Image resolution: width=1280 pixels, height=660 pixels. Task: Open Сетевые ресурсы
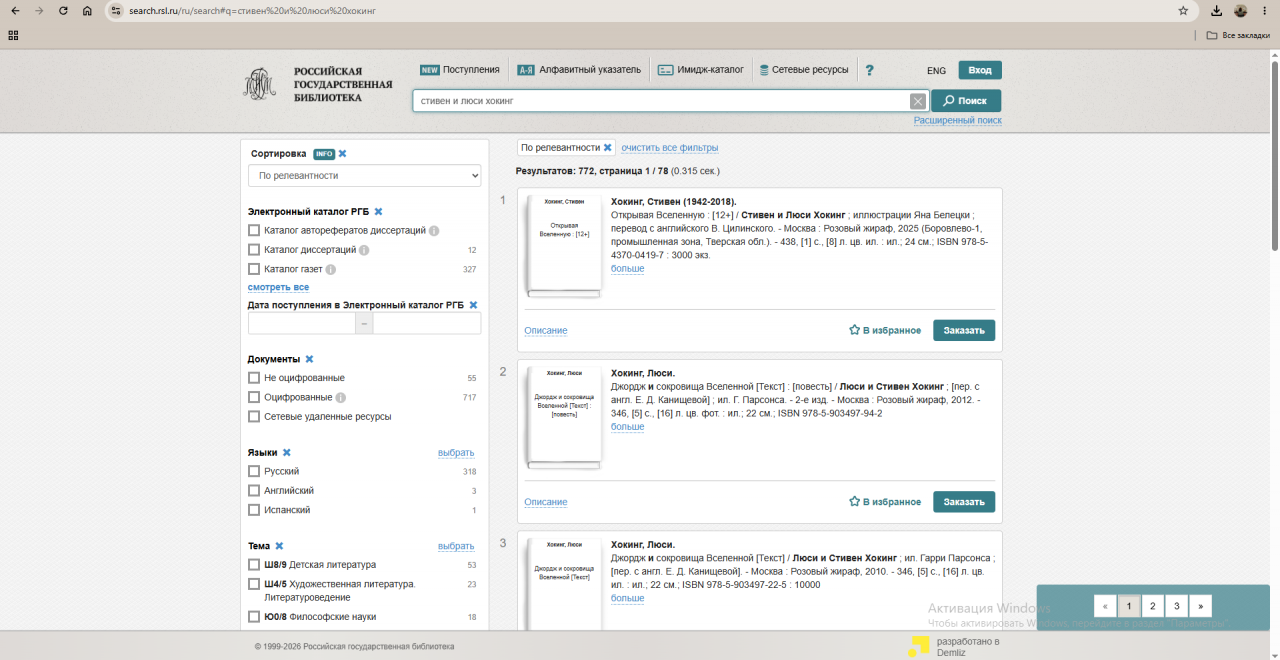pos(804,70)
